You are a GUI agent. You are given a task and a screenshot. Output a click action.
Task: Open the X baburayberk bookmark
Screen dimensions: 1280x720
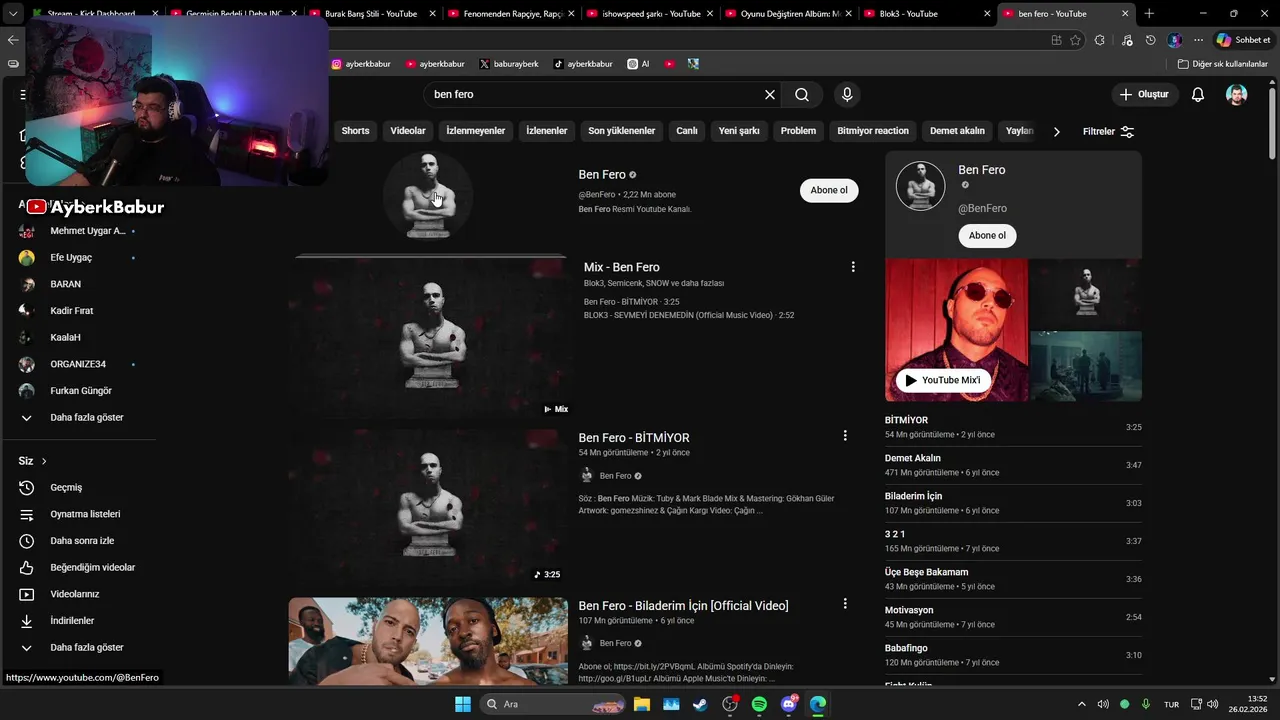tap(509, 63)
